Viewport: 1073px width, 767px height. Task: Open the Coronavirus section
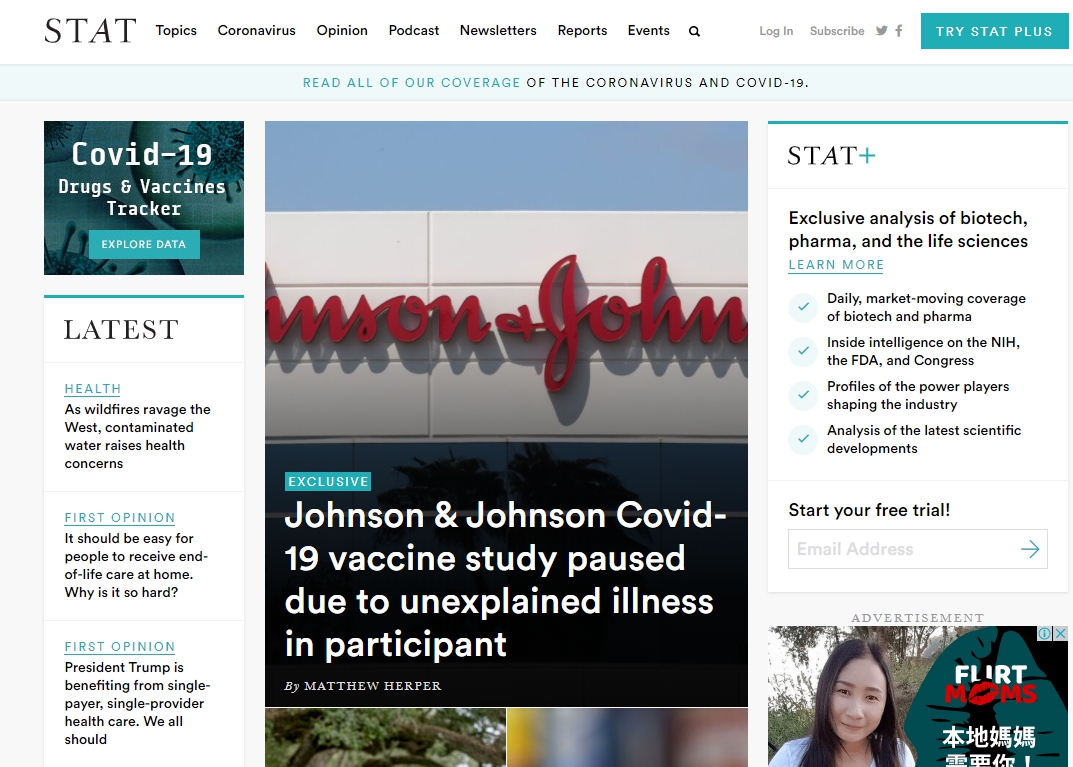(x=257, y=31)
